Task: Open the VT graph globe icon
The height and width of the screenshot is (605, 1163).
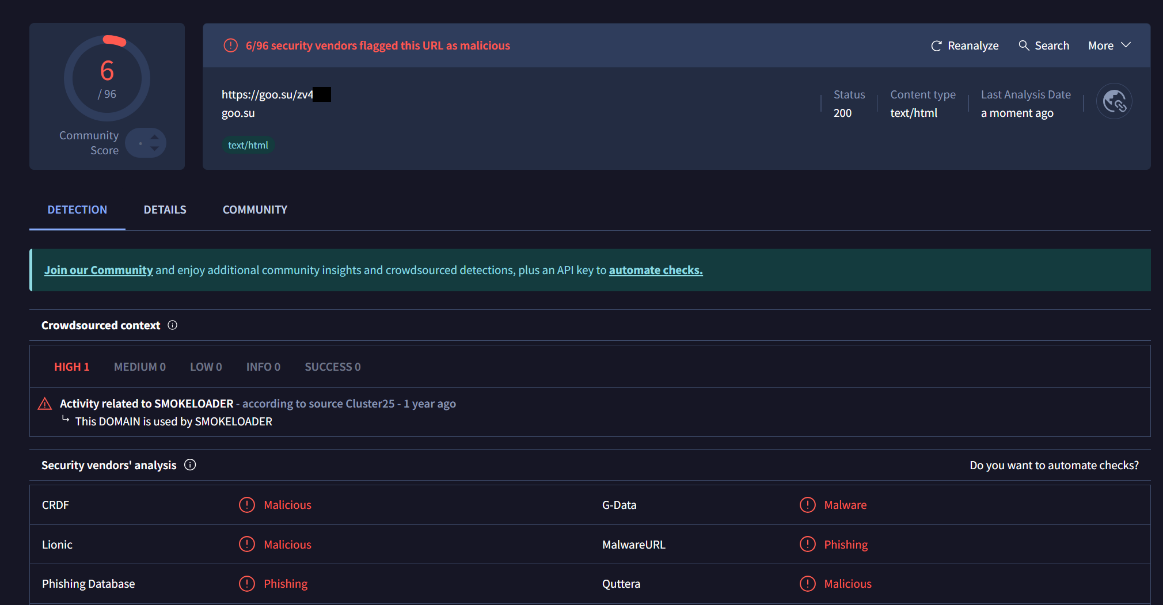Action: click(1114, 101)
